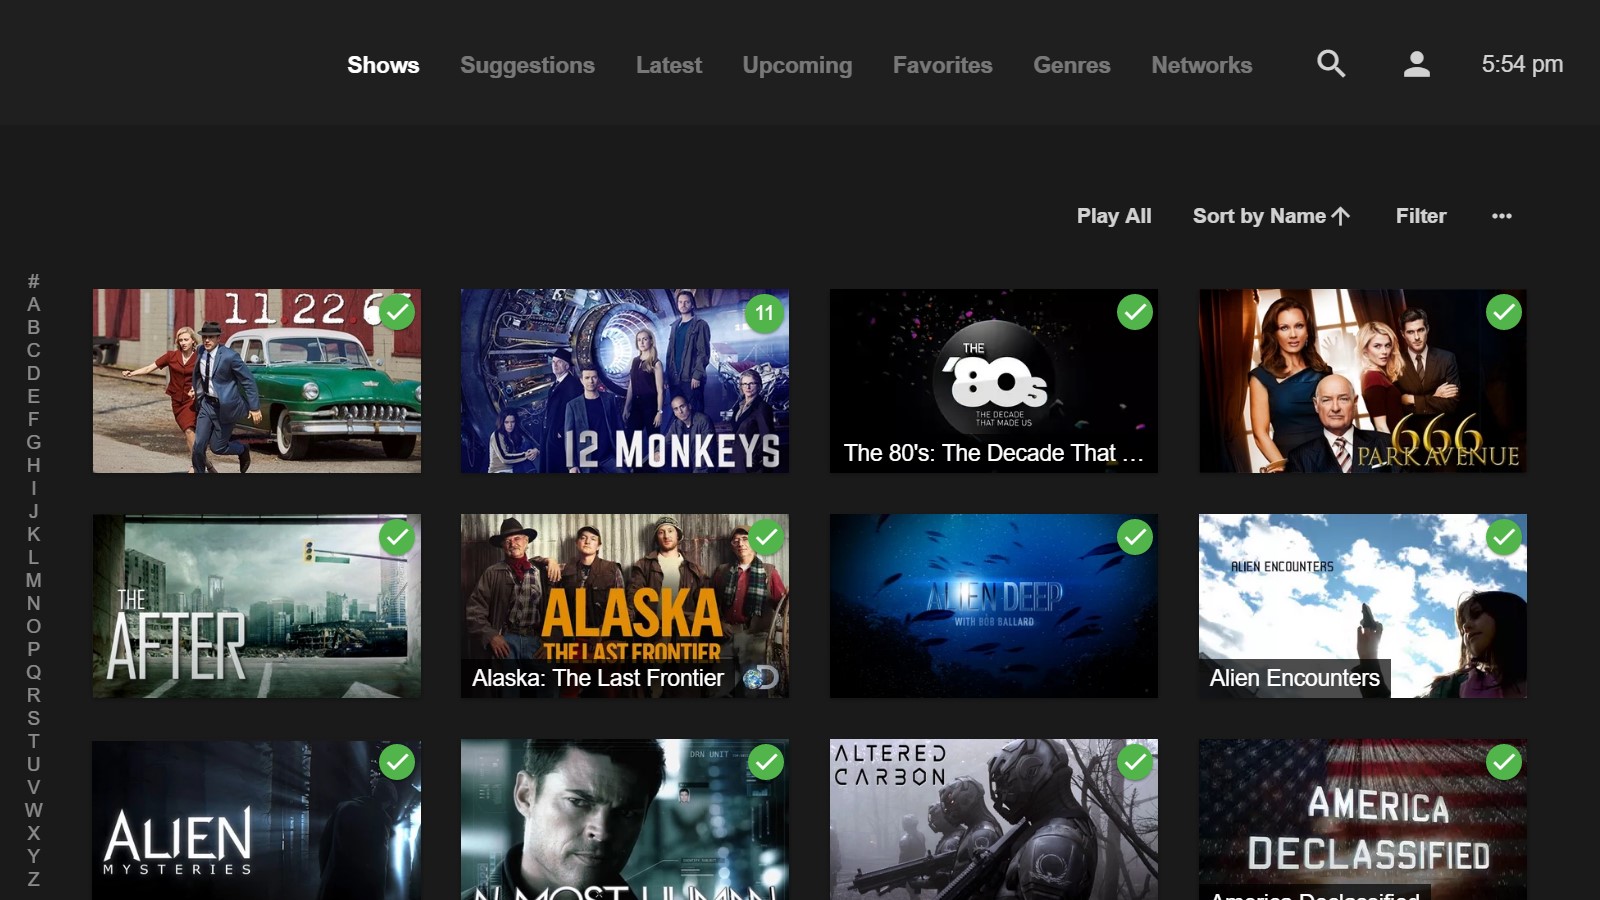Jump to letter K in alphabet picker

(x=34, y=534)
